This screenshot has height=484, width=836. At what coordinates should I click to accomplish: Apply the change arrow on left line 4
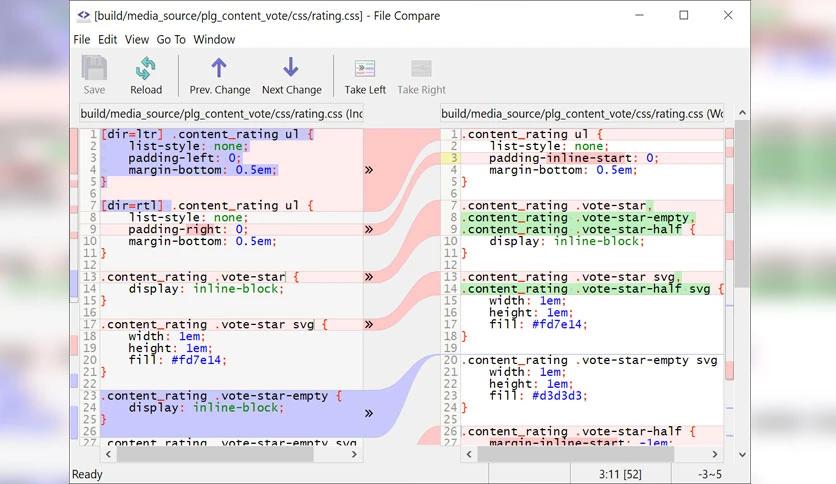point(369,170)
